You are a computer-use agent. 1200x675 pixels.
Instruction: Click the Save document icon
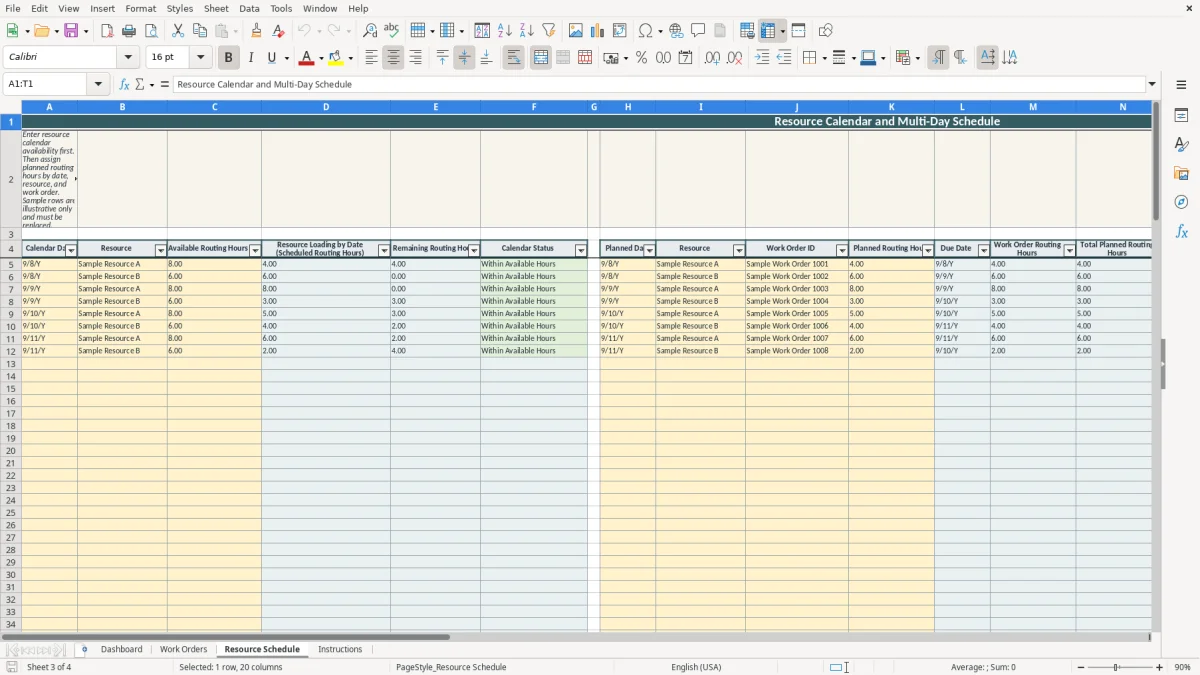(72, 31)
